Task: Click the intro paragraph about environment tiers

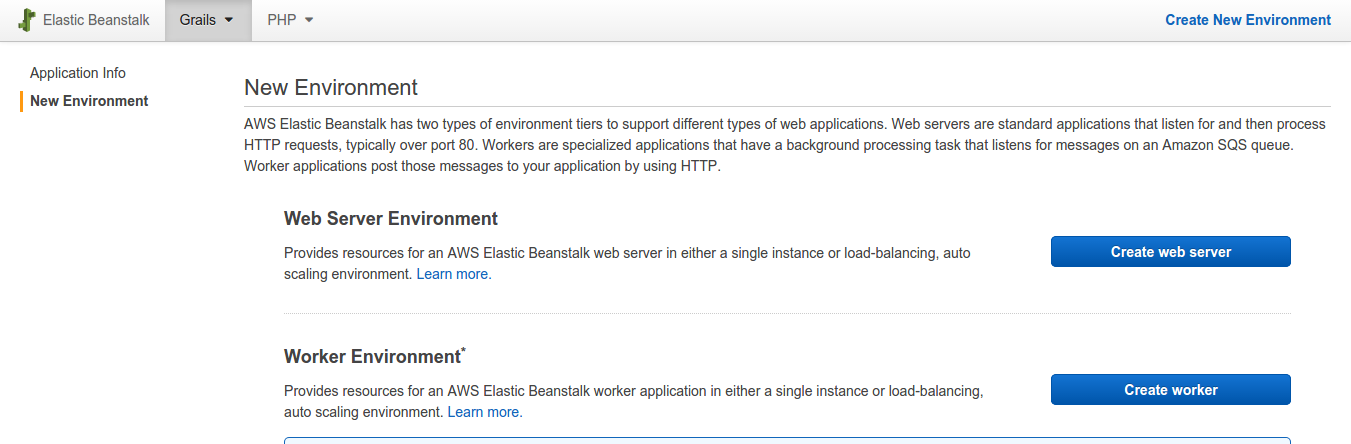Action: coord(785,146)
